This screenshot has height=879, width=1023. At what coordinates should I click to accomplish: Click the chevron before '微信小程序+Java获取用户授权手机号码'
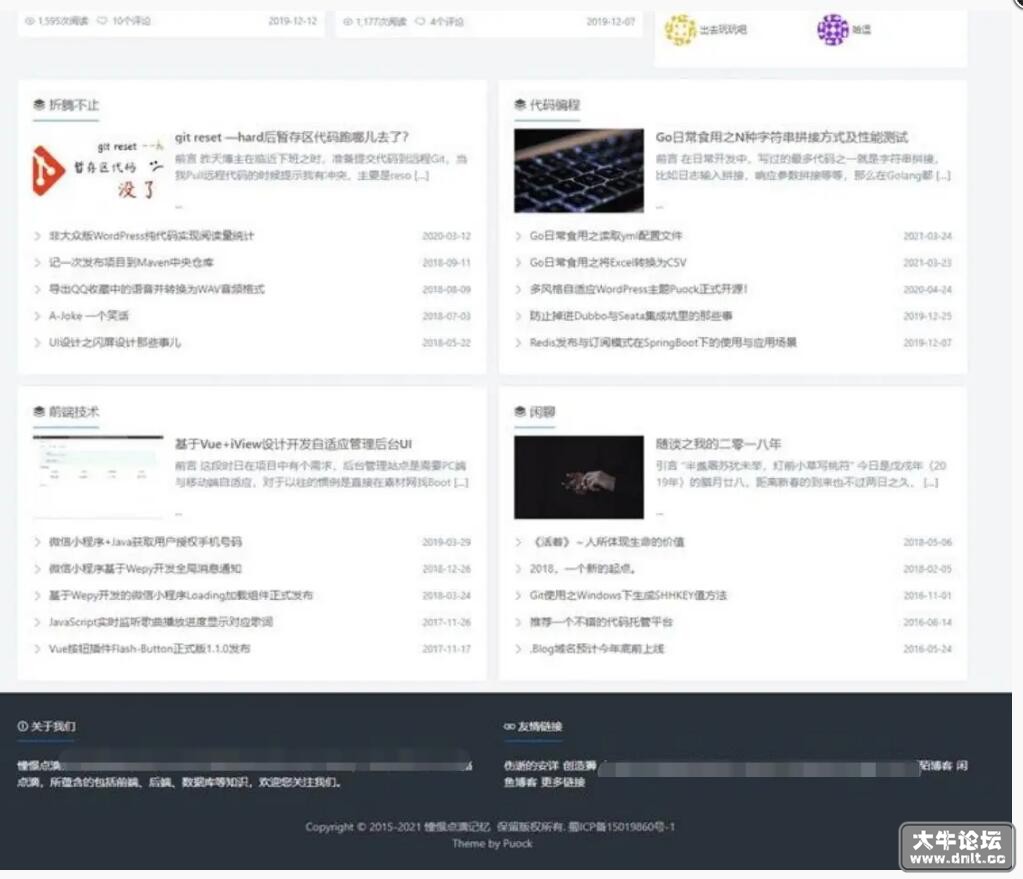[37, 542]
